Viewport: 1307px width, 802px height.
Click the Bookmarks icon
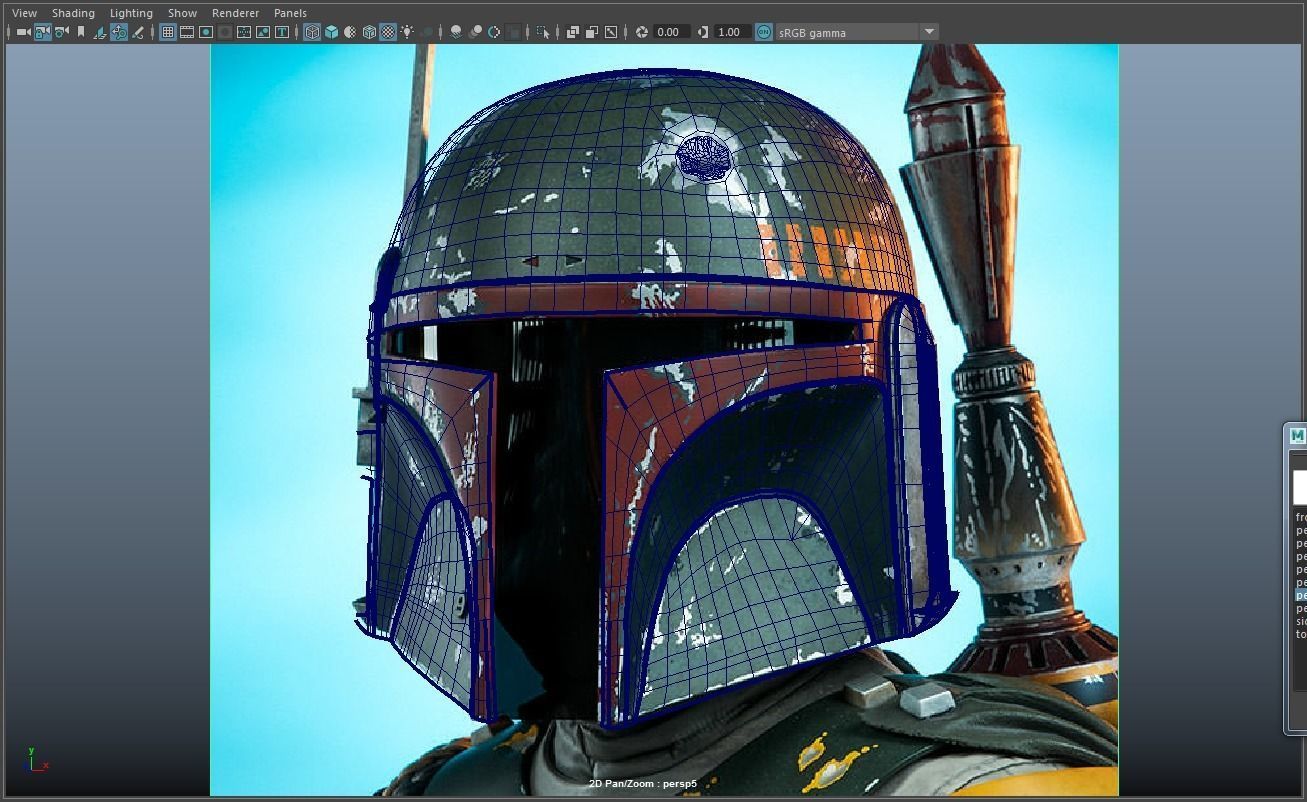pos(80,32)
